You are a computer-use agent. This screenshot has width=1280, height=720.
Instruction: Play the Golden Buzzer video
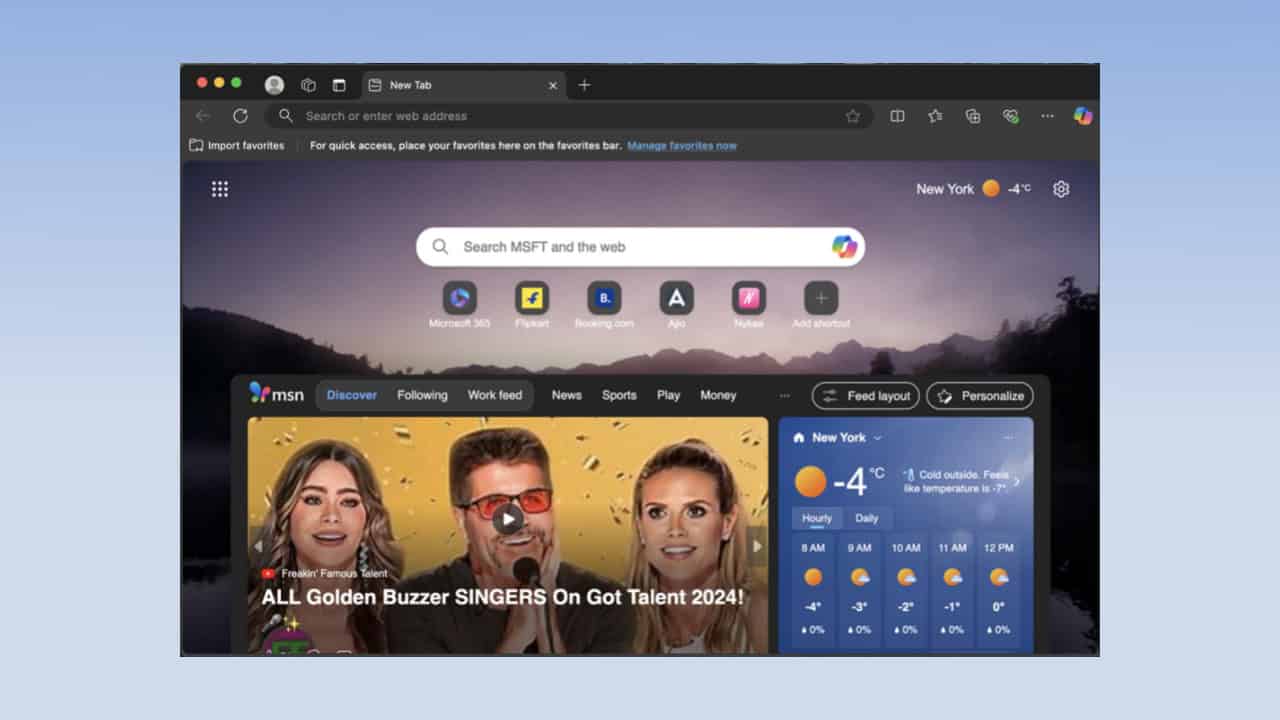508,518
